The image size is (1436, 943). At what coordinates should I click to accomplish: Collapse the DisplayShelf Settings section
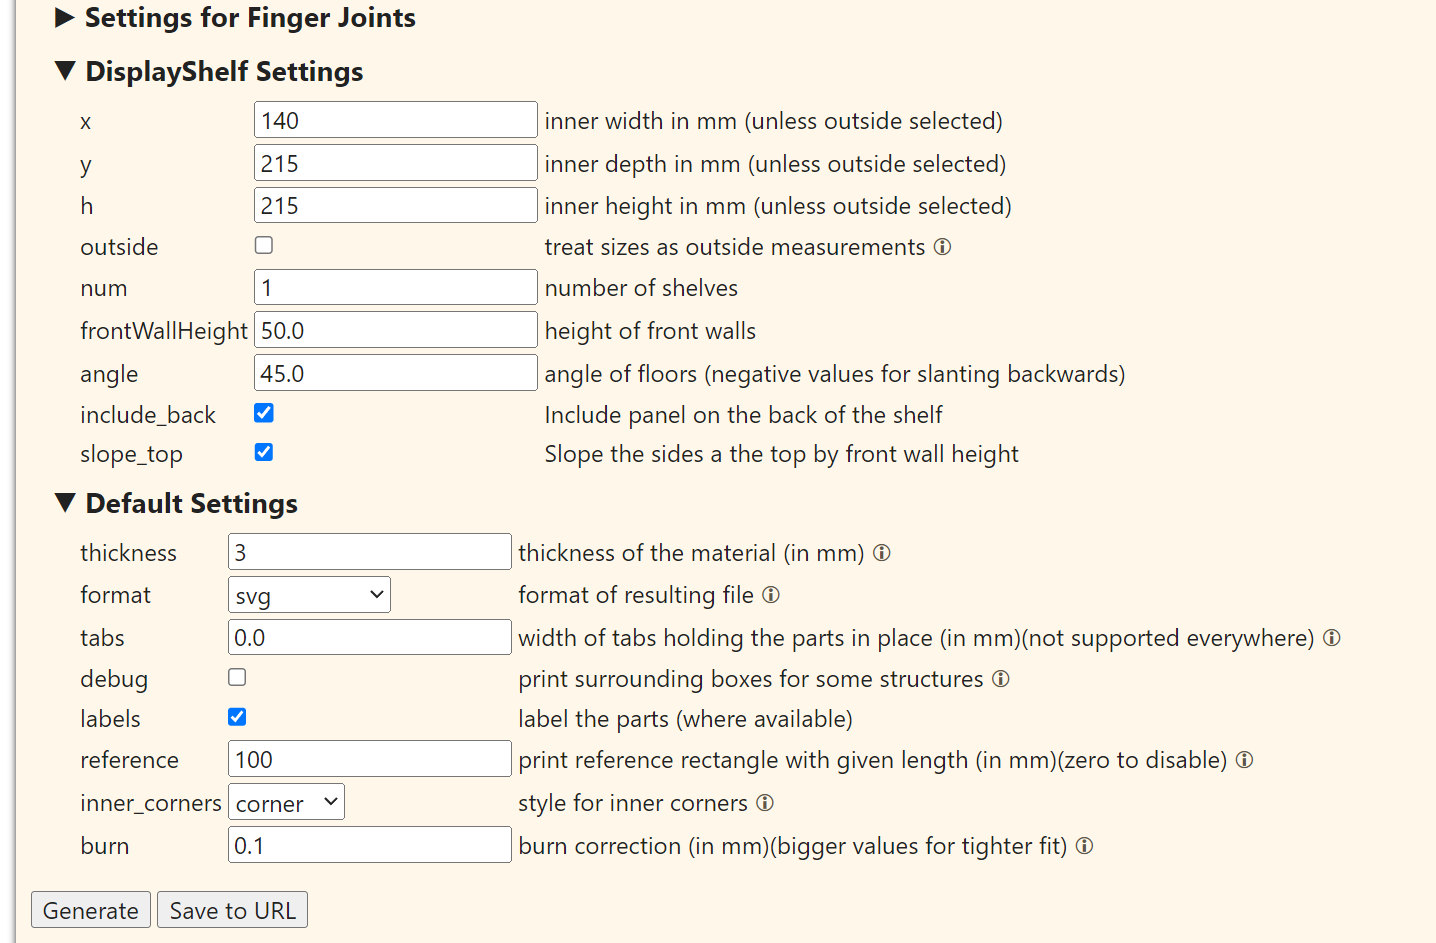point(65,70)
